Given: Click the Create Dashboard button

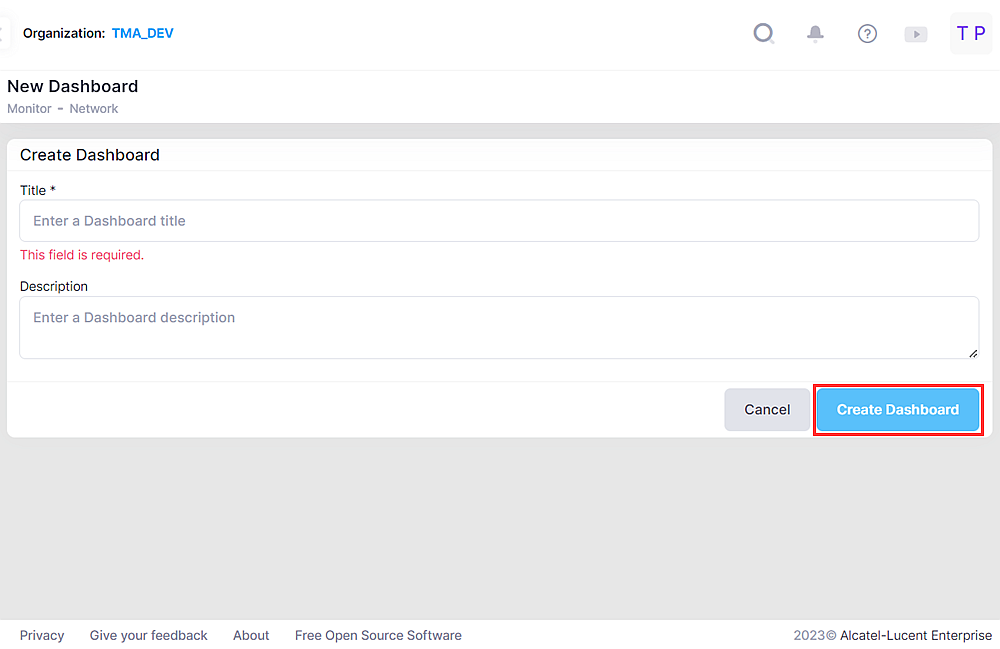Looking at the screenshot, I should 897,410.
